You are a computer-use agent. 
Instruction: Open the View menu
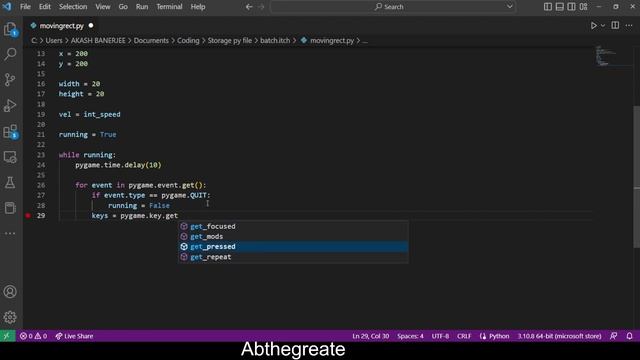coord(103,7)
